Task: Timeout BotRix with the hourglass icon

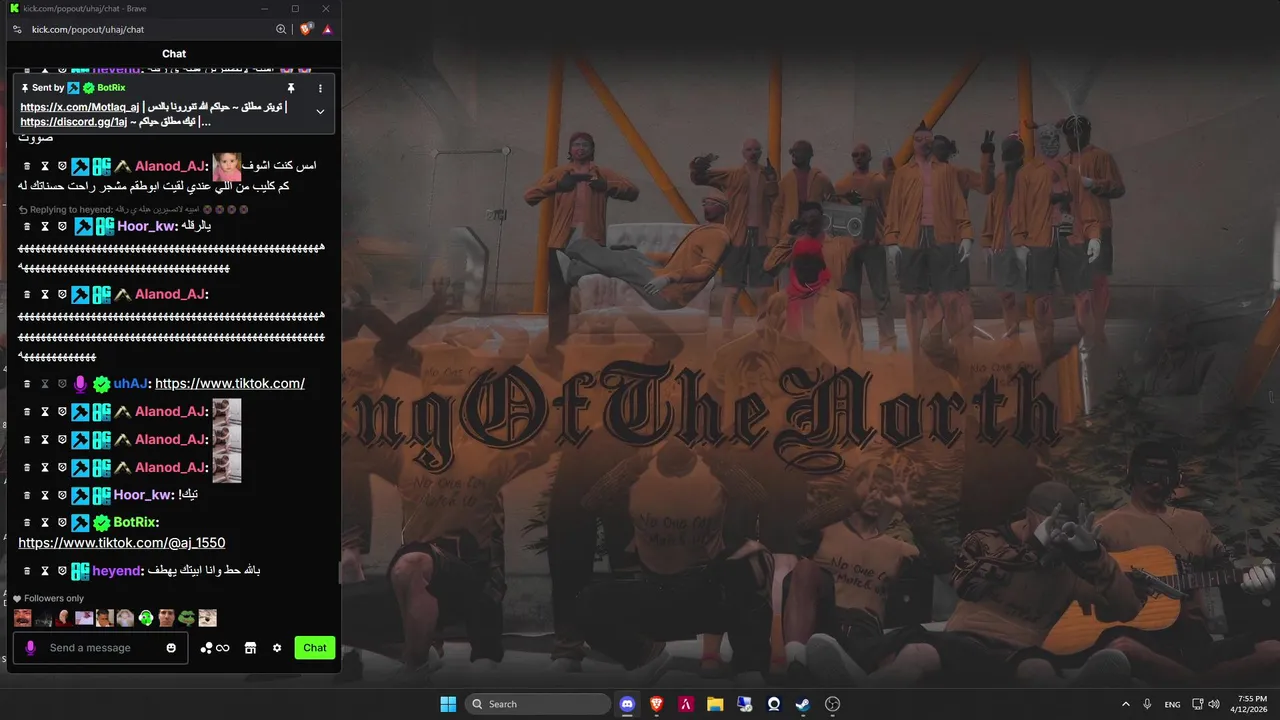Action: click(x=44, y=522)
